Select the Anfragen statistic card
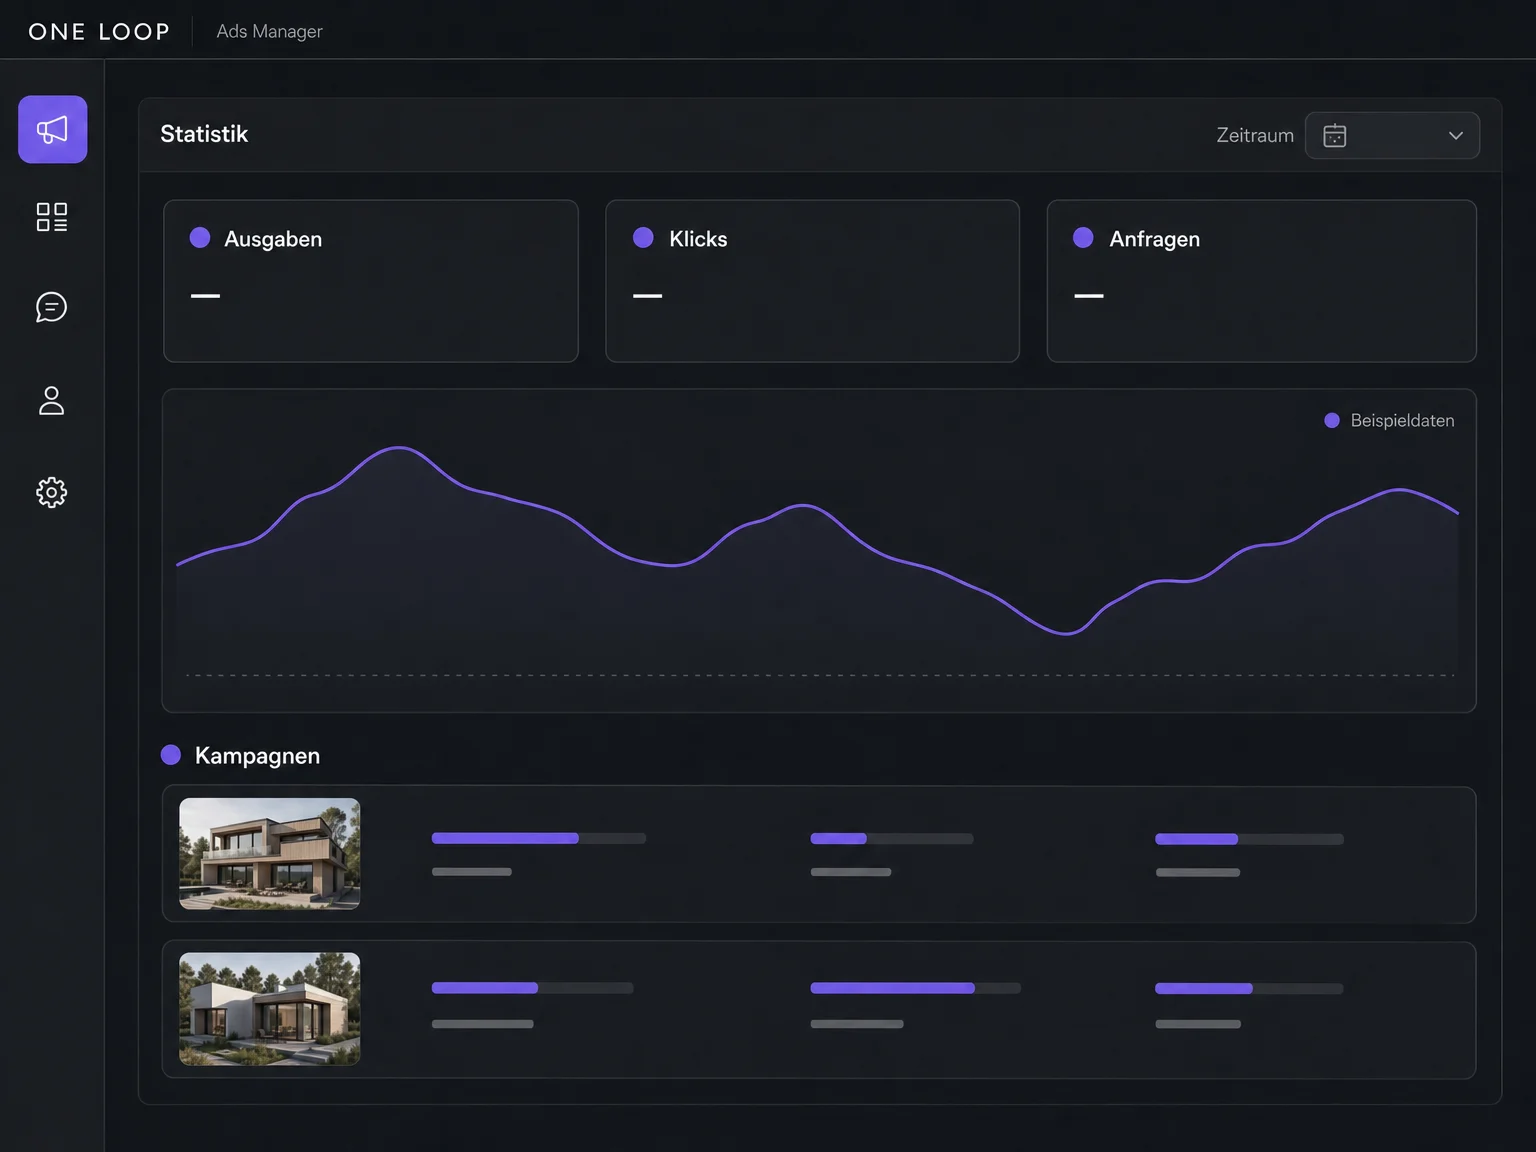The image size is (1536, 1152). tap(1262, 281)
